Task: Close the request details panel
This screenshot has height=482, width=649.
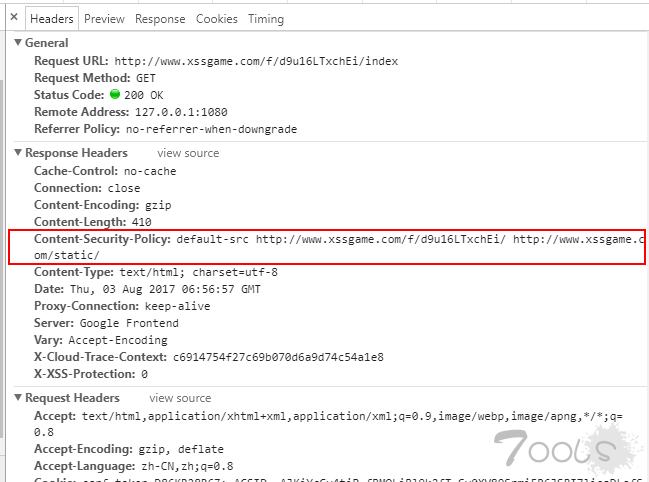Action: coord(14,17)
